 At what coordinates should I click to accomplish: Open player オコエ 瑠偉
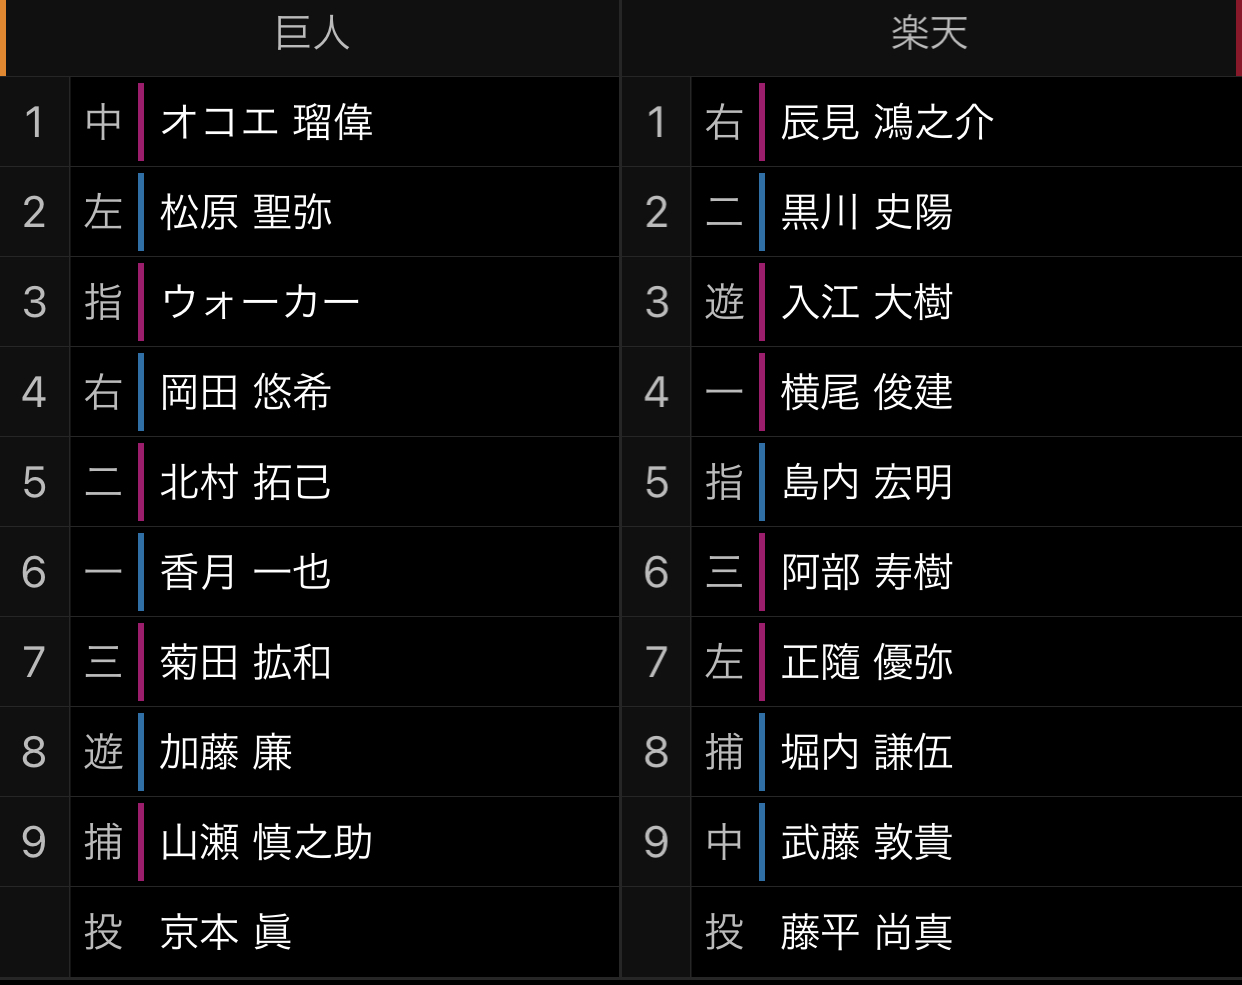pos(266,122)
